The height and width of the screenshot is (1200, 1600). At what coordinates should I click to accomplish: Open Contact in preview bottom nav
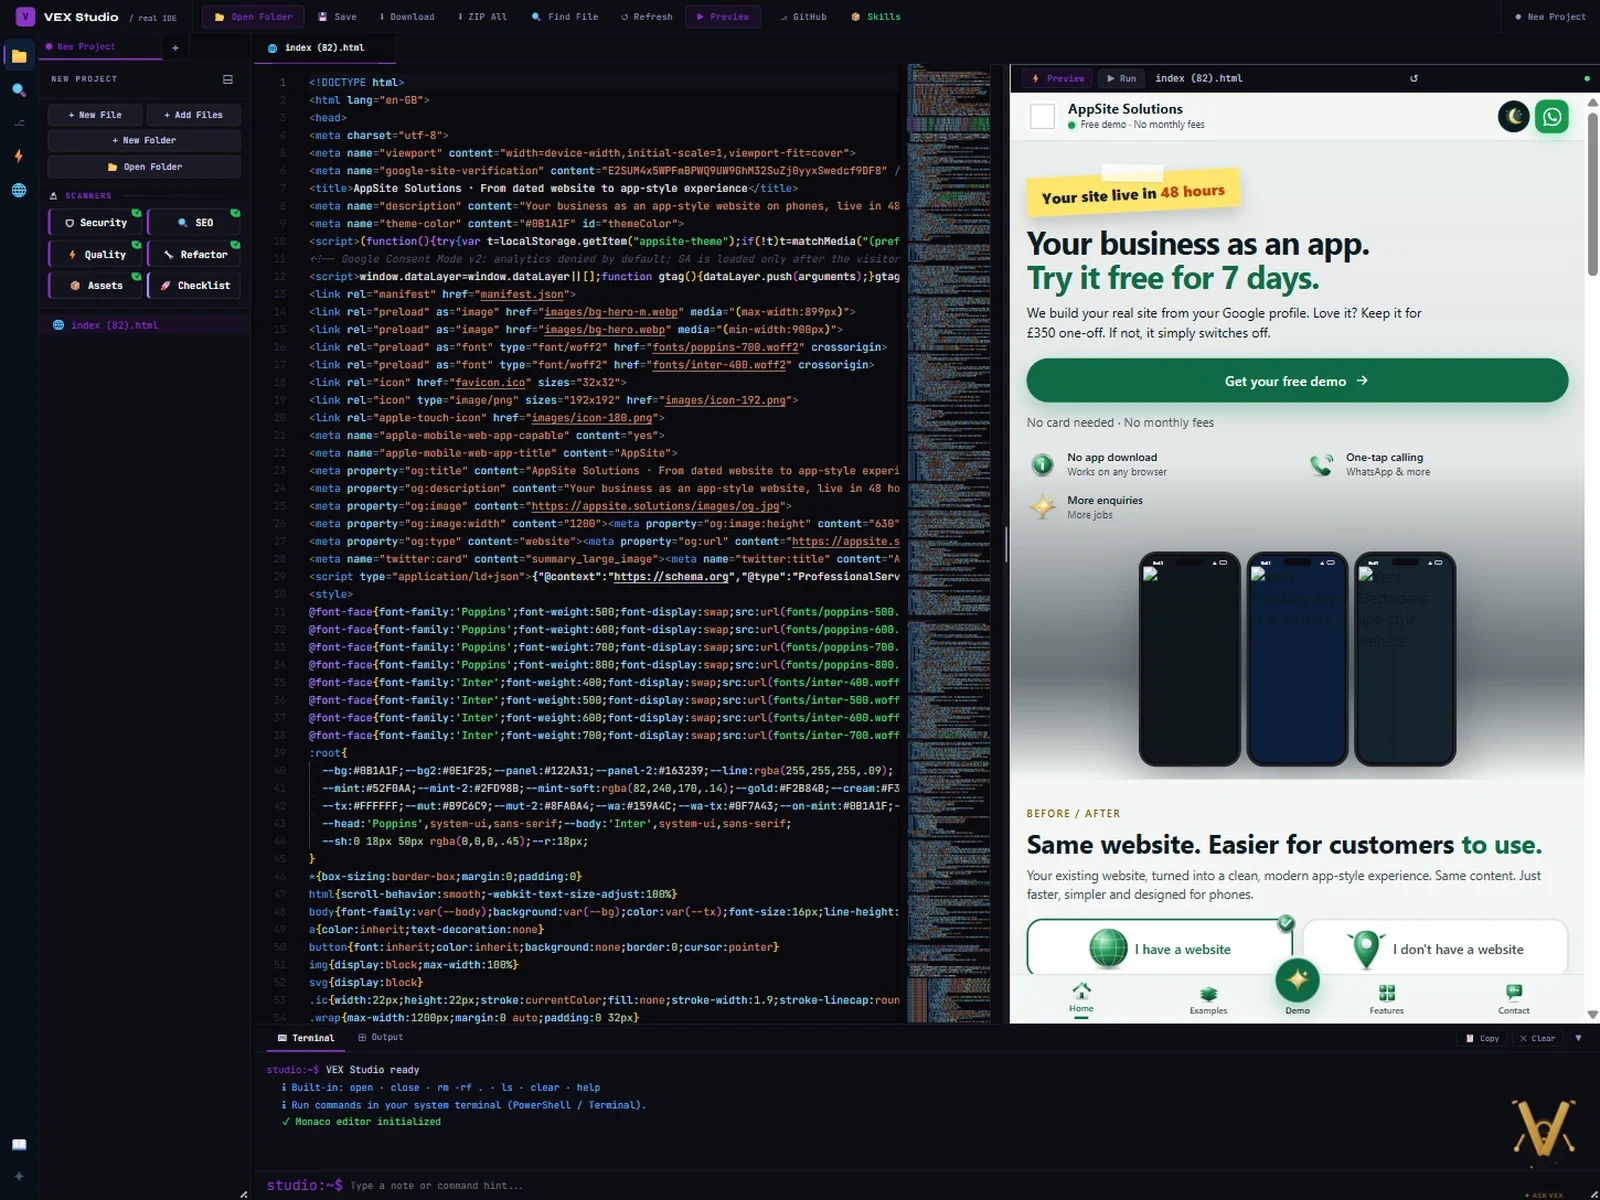click(x=1513, y=1000)
